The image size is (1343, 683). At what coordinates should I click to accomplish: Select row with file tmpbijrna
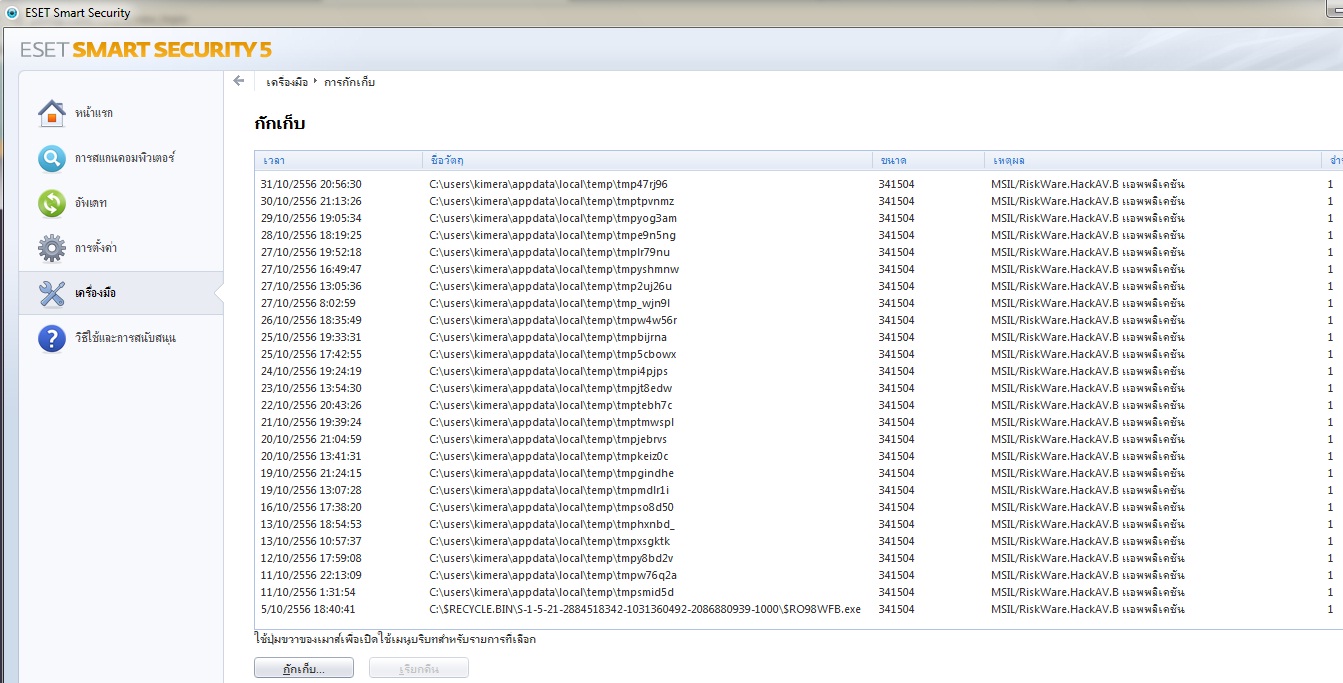(798, 337)
